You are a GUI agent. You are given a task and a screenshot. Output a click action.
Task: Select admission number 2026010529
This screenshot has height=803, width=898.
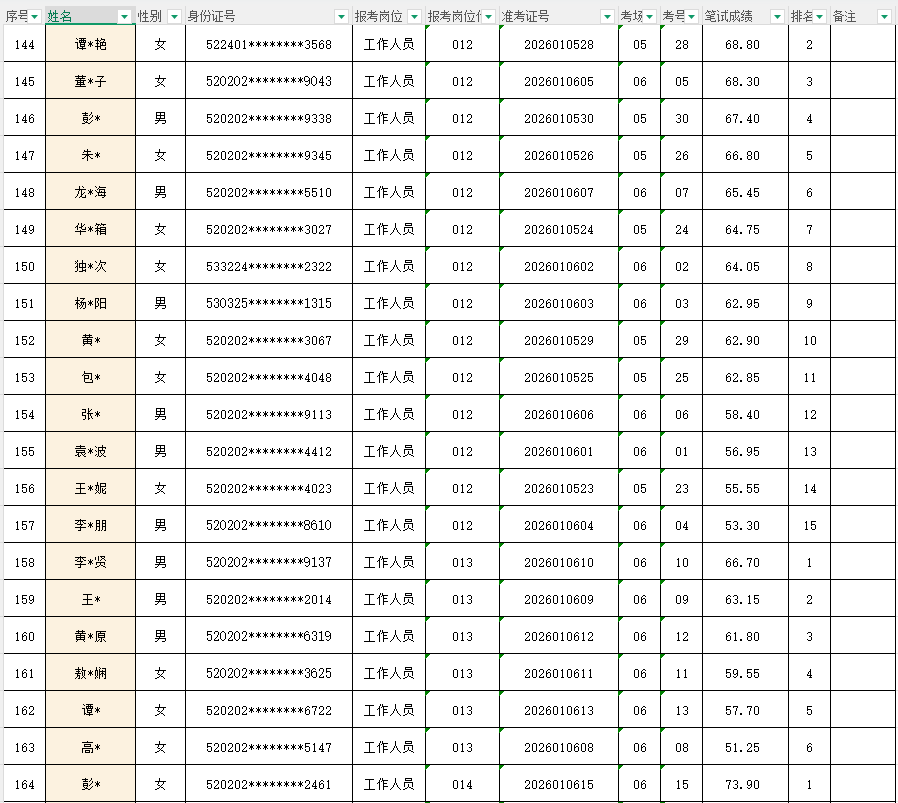(x=559, y=340)
